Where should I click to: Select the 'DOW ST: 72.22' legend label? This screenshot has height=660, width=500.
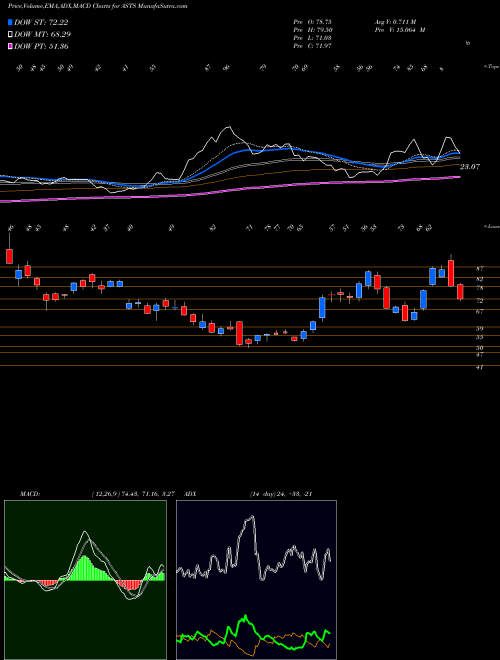41,22
